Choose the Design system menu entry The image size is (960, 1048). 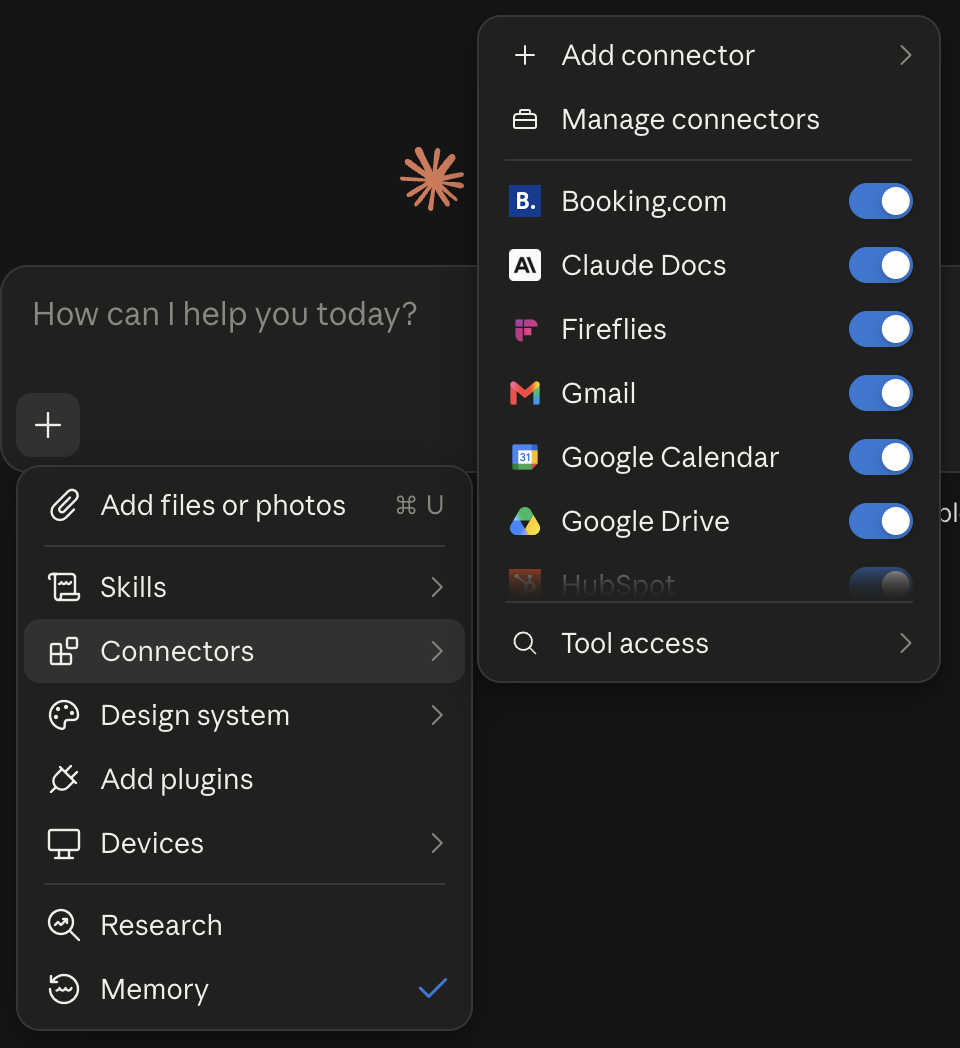(x=245, y=715)
